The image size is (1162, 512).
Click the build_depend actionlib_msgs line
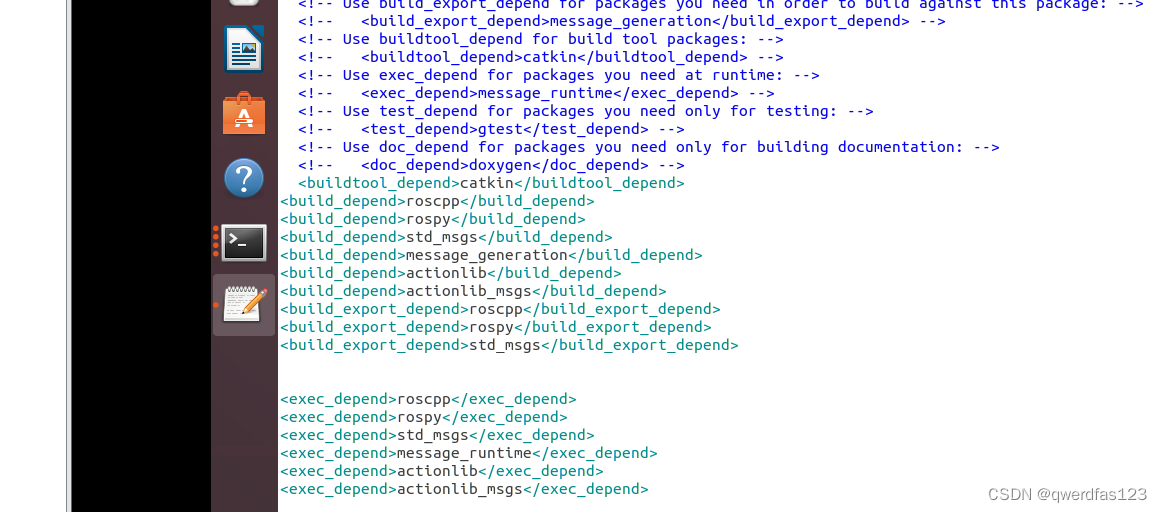[x=473, y=290]
